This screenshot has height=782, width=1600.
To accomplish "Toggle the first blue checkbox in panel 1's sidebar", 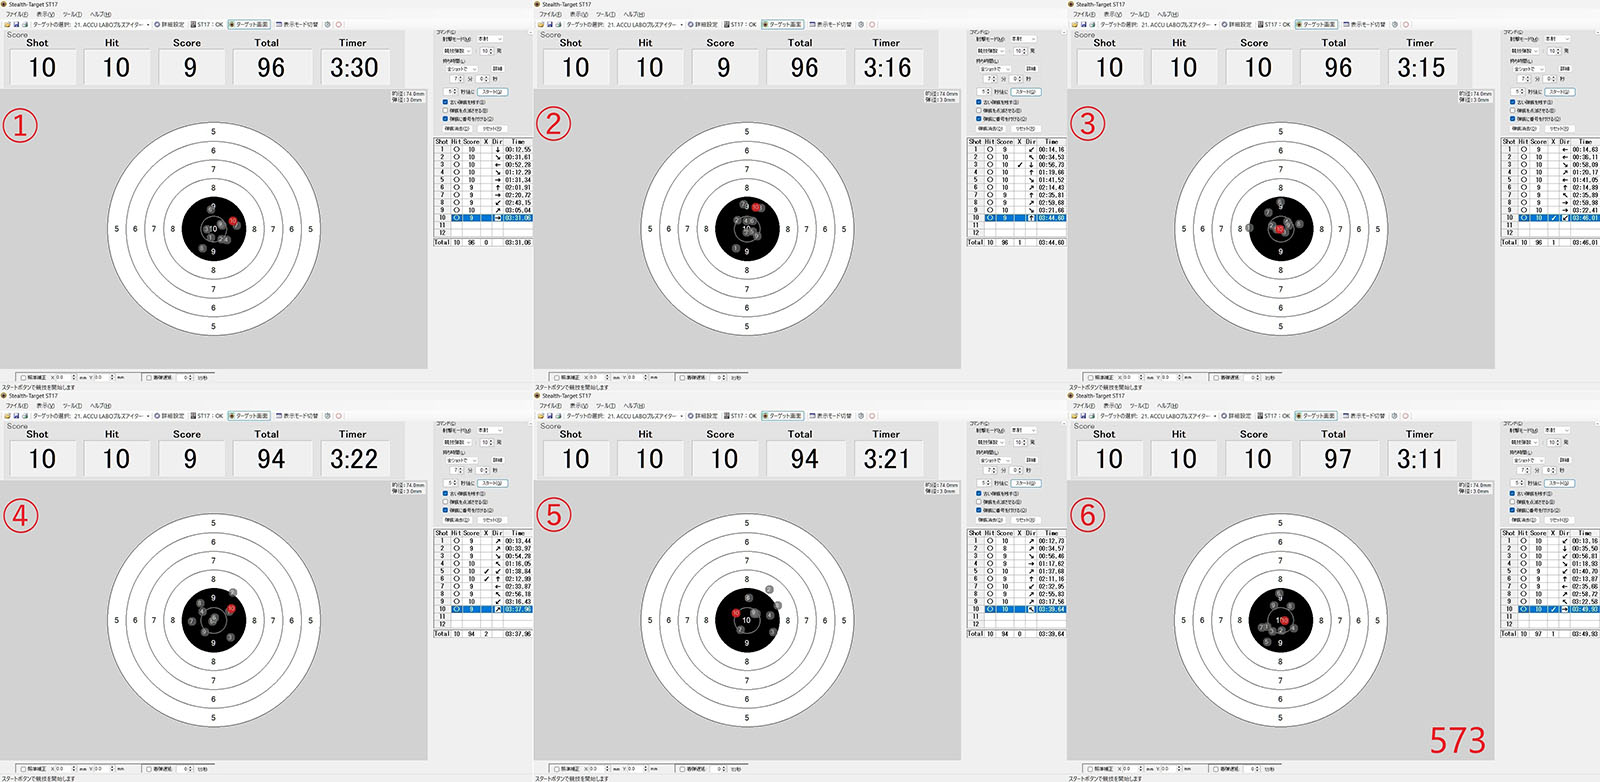I will [446, 102].
